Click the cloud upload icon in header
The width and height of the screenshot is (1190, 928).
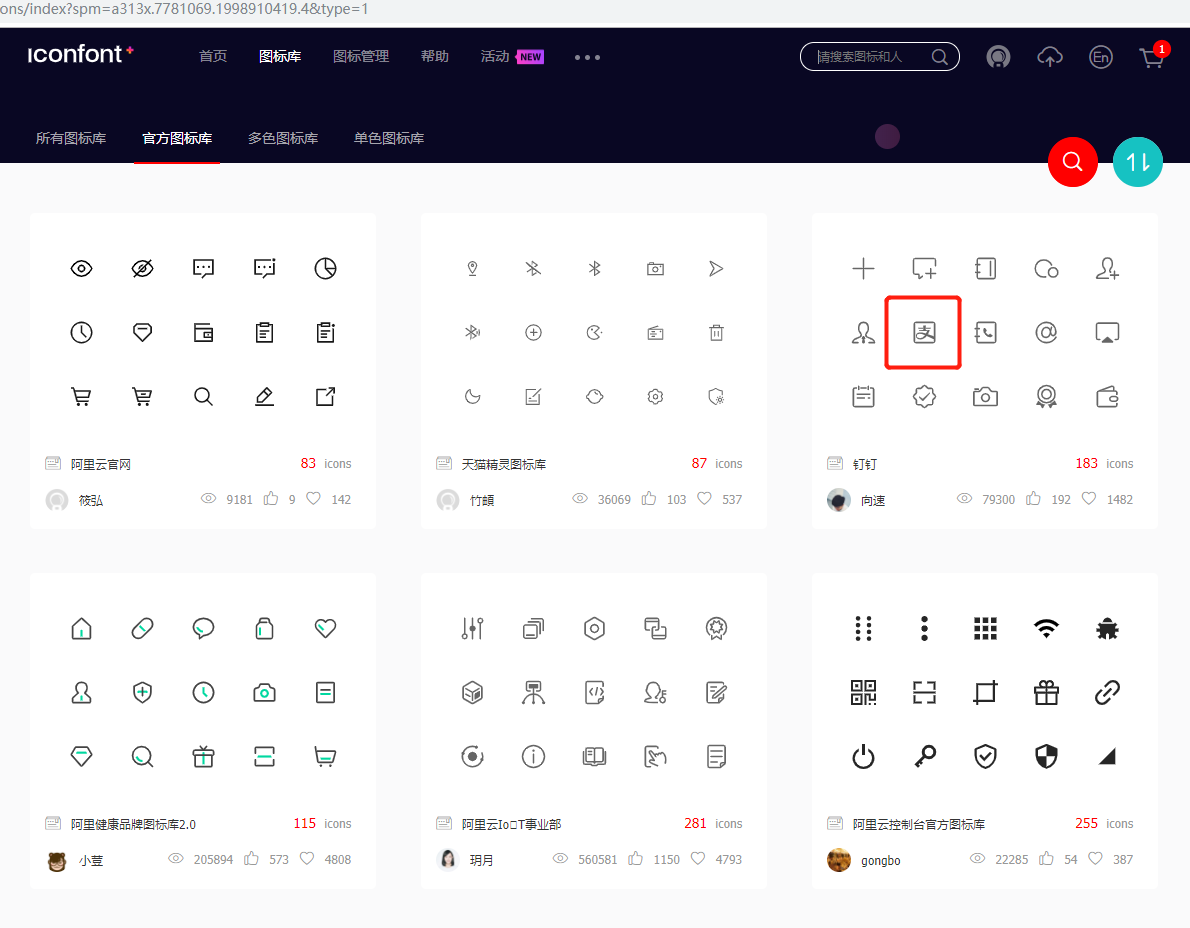1049,57
